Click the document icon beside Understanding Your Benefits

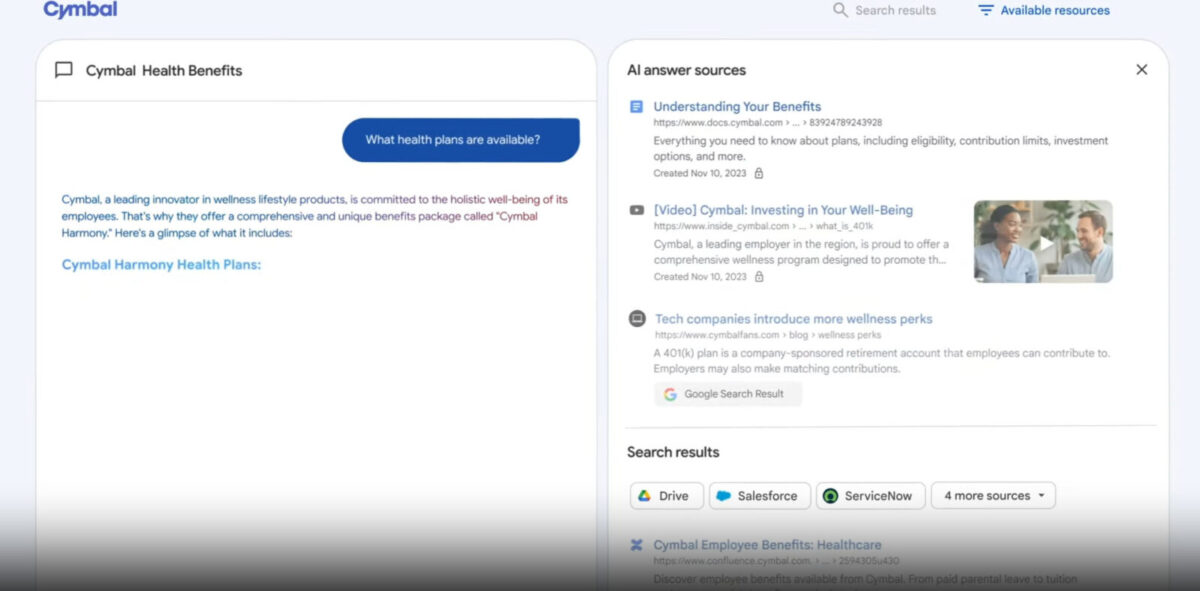[x=636, y=106]
